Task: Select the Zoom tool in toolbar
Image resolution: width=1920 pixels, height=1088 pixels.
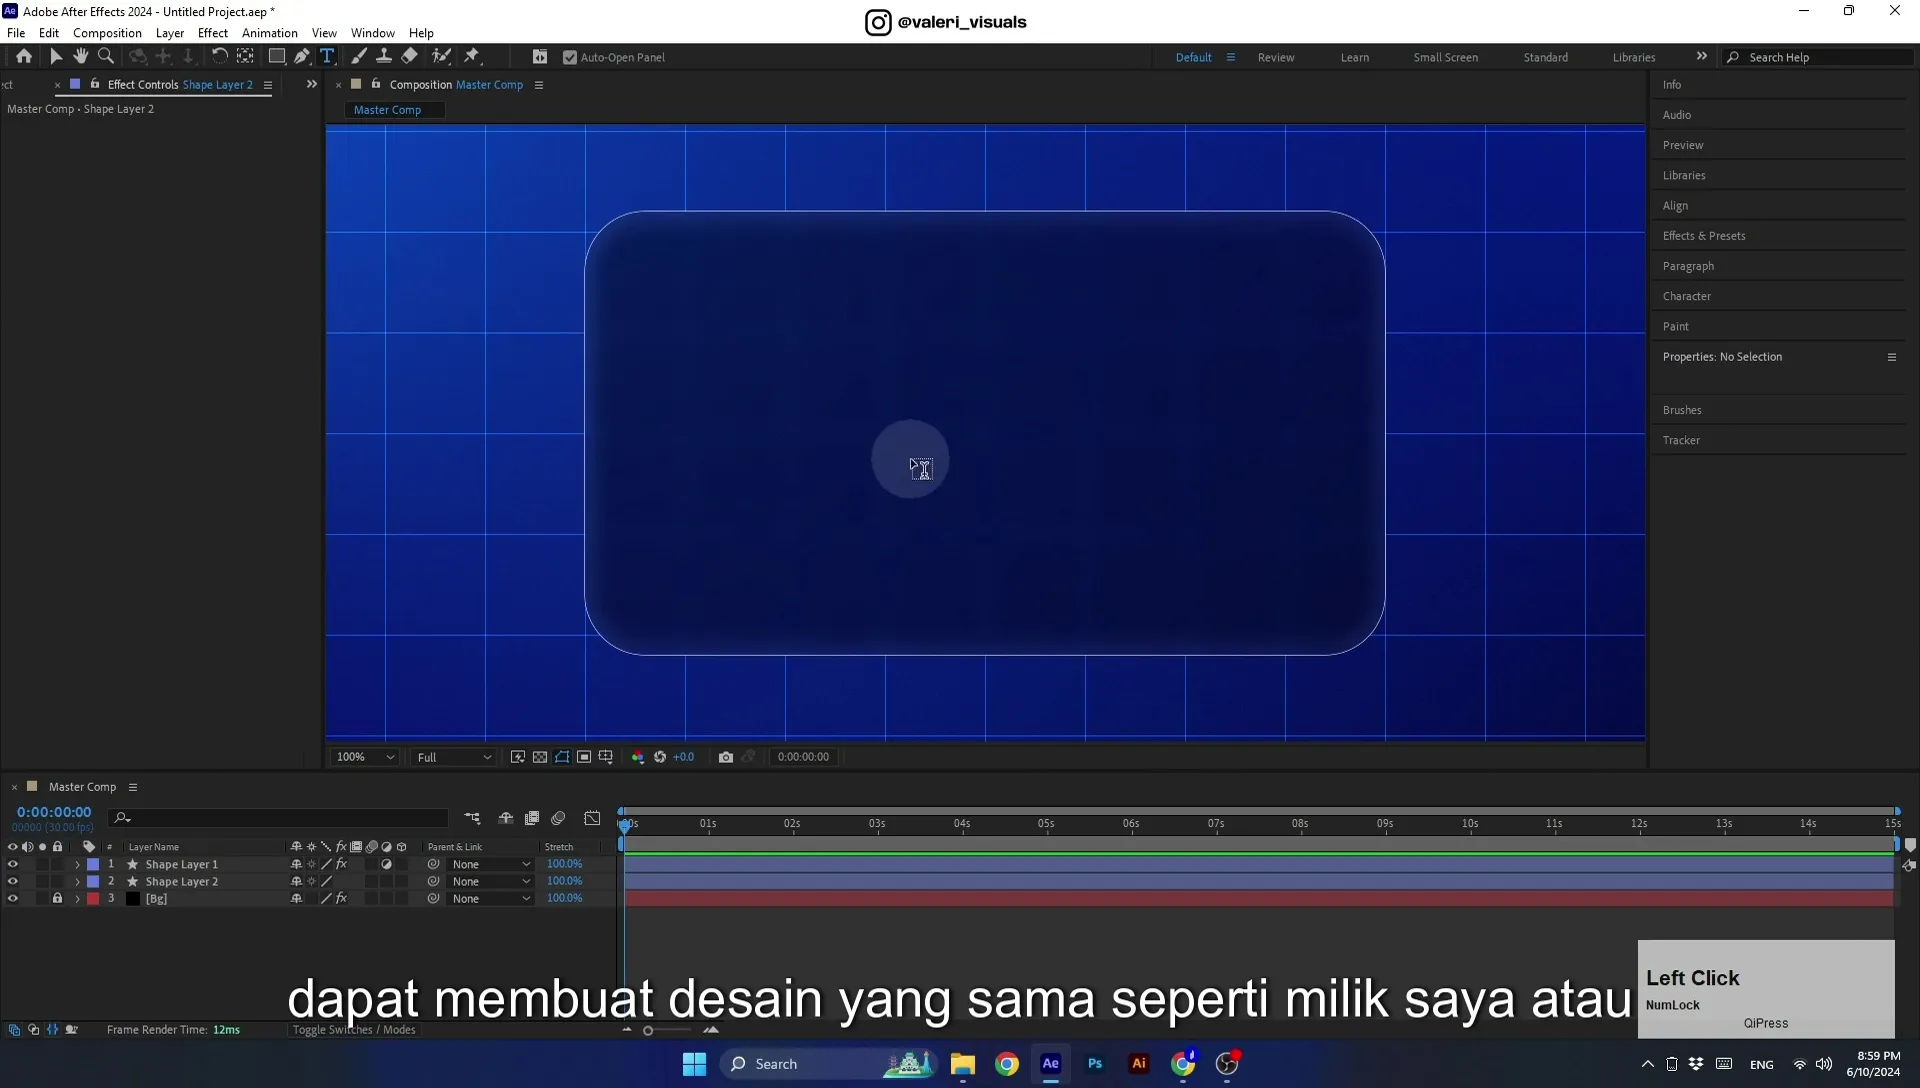Action: (x=106, y=56)
